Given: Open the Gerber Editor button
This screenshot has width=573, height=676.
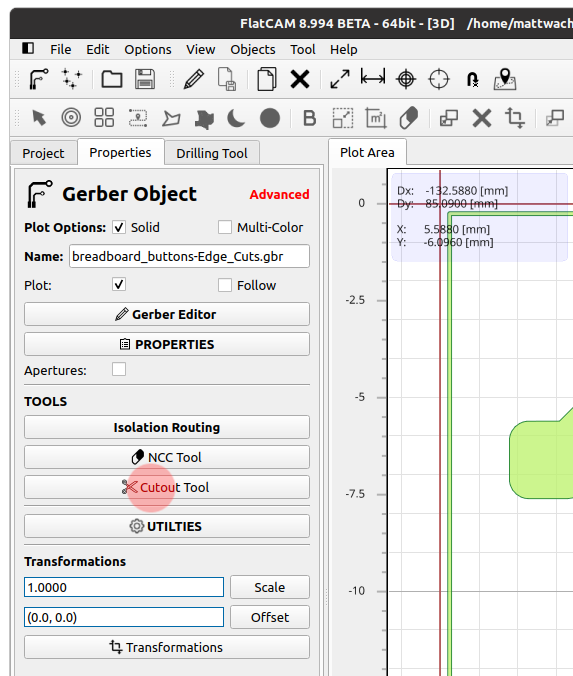Looking at the screenshot, I should (x=167, y=314).
